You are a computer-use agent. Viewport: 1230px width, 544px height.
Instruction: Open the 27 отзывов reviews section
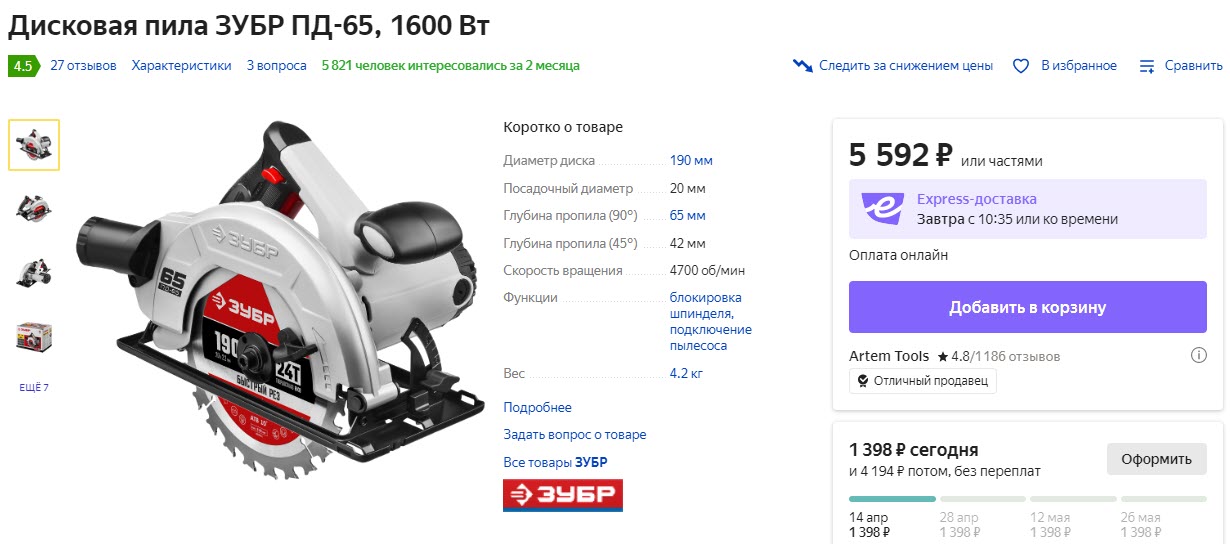click(x=83, y=66)
